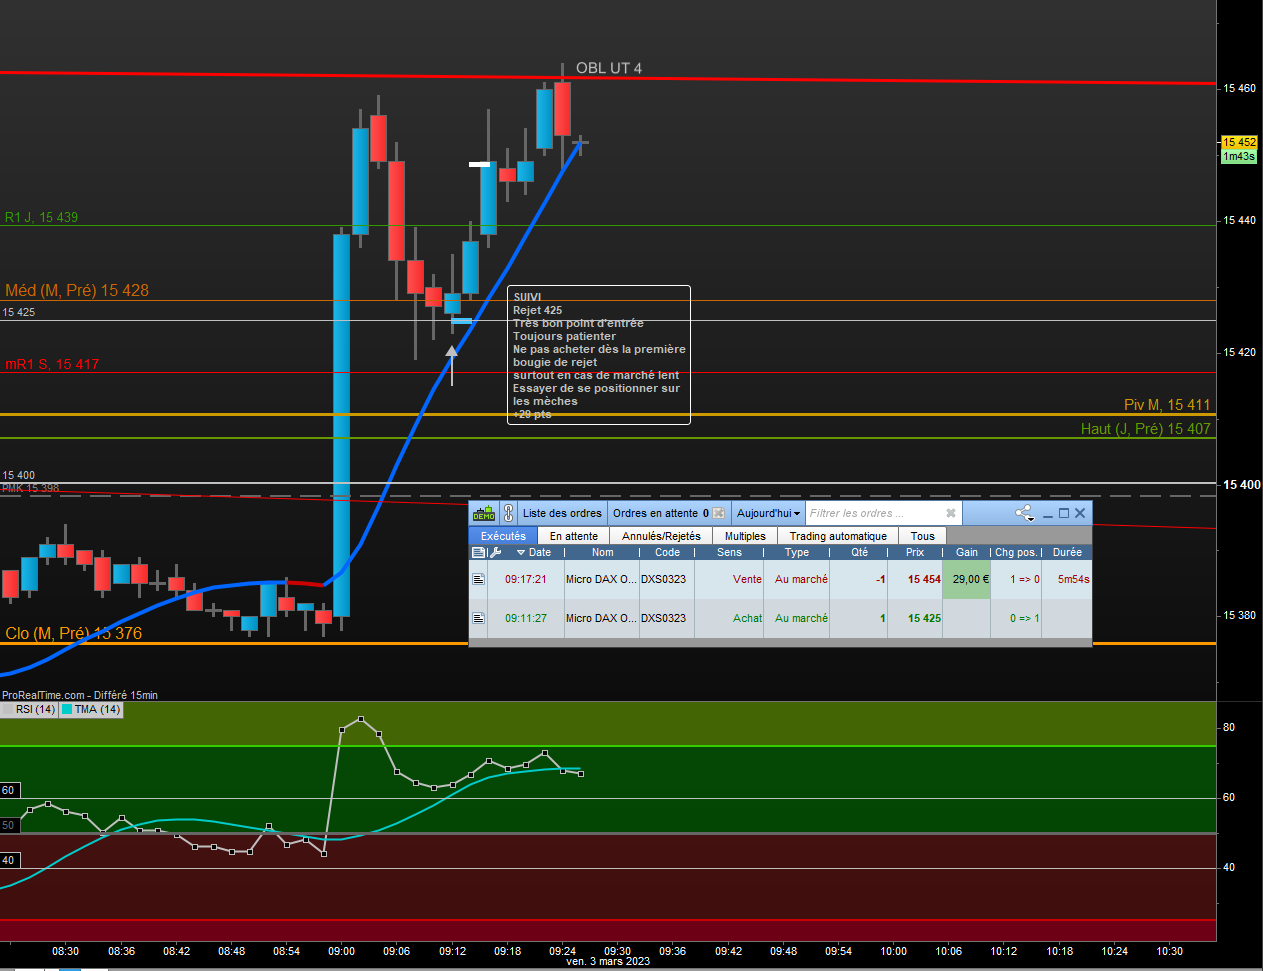Click the Durée column header
1263x971 pixels.
pos(1067,552)
